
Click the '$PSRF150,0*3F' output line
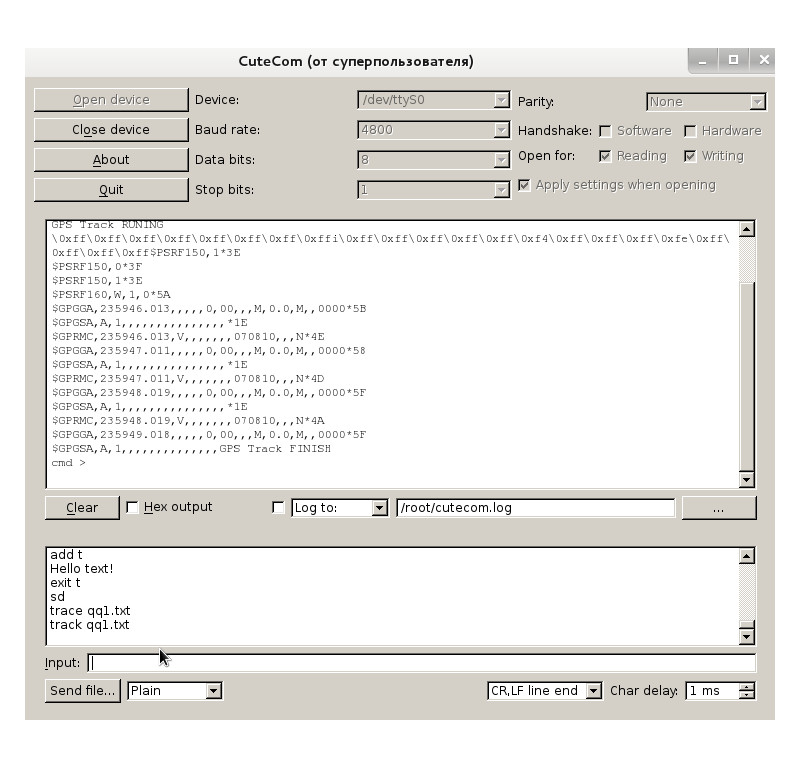(97, 266)
